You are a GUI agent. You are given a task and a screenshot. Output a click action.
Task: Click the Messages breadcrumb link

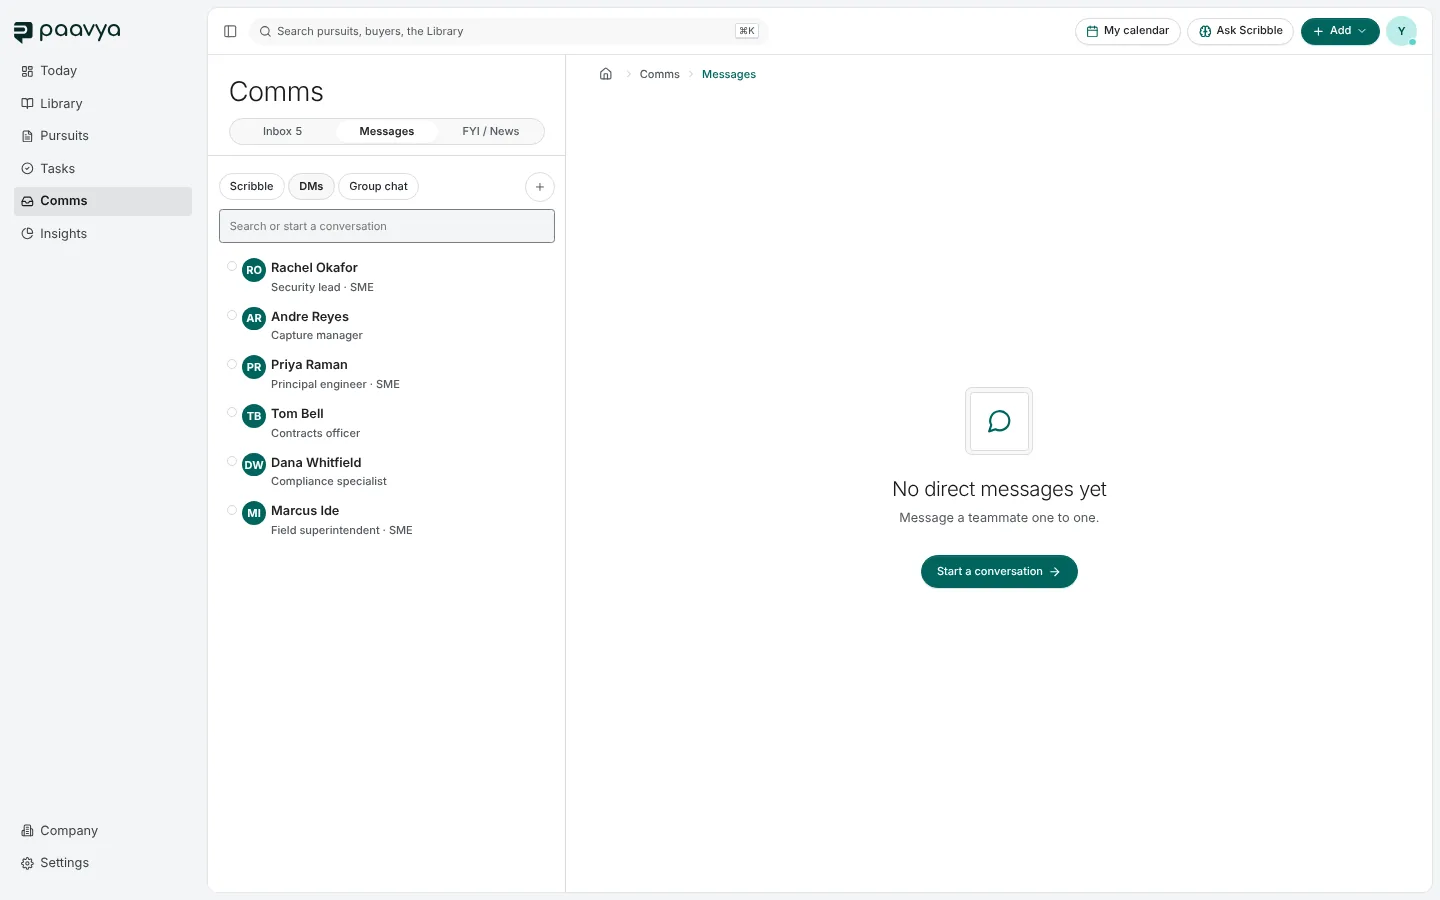729,74
